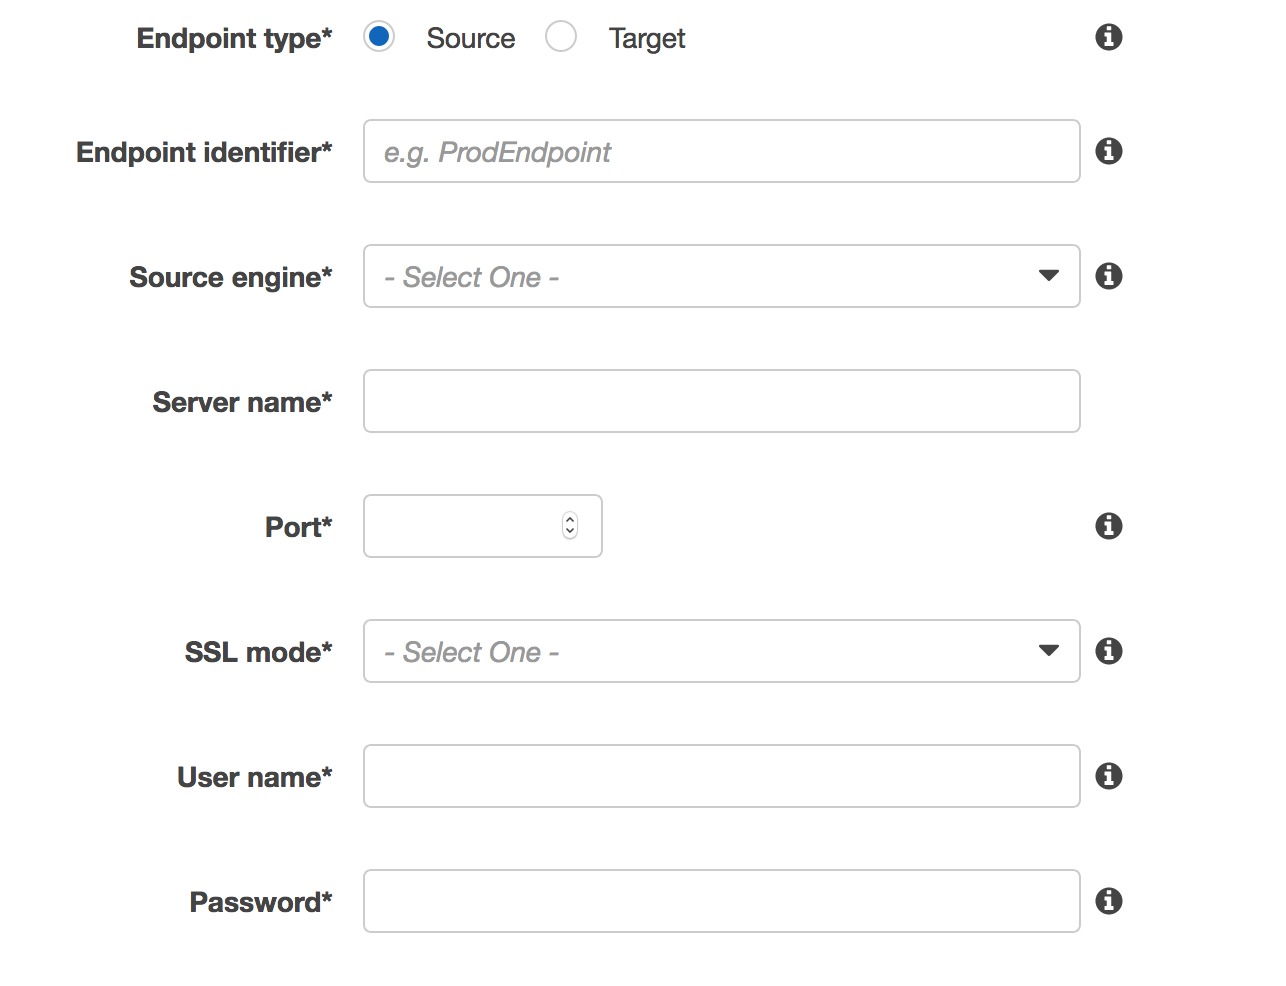Show the SSL mode info tooltip icon

[x=1108, y=651]
